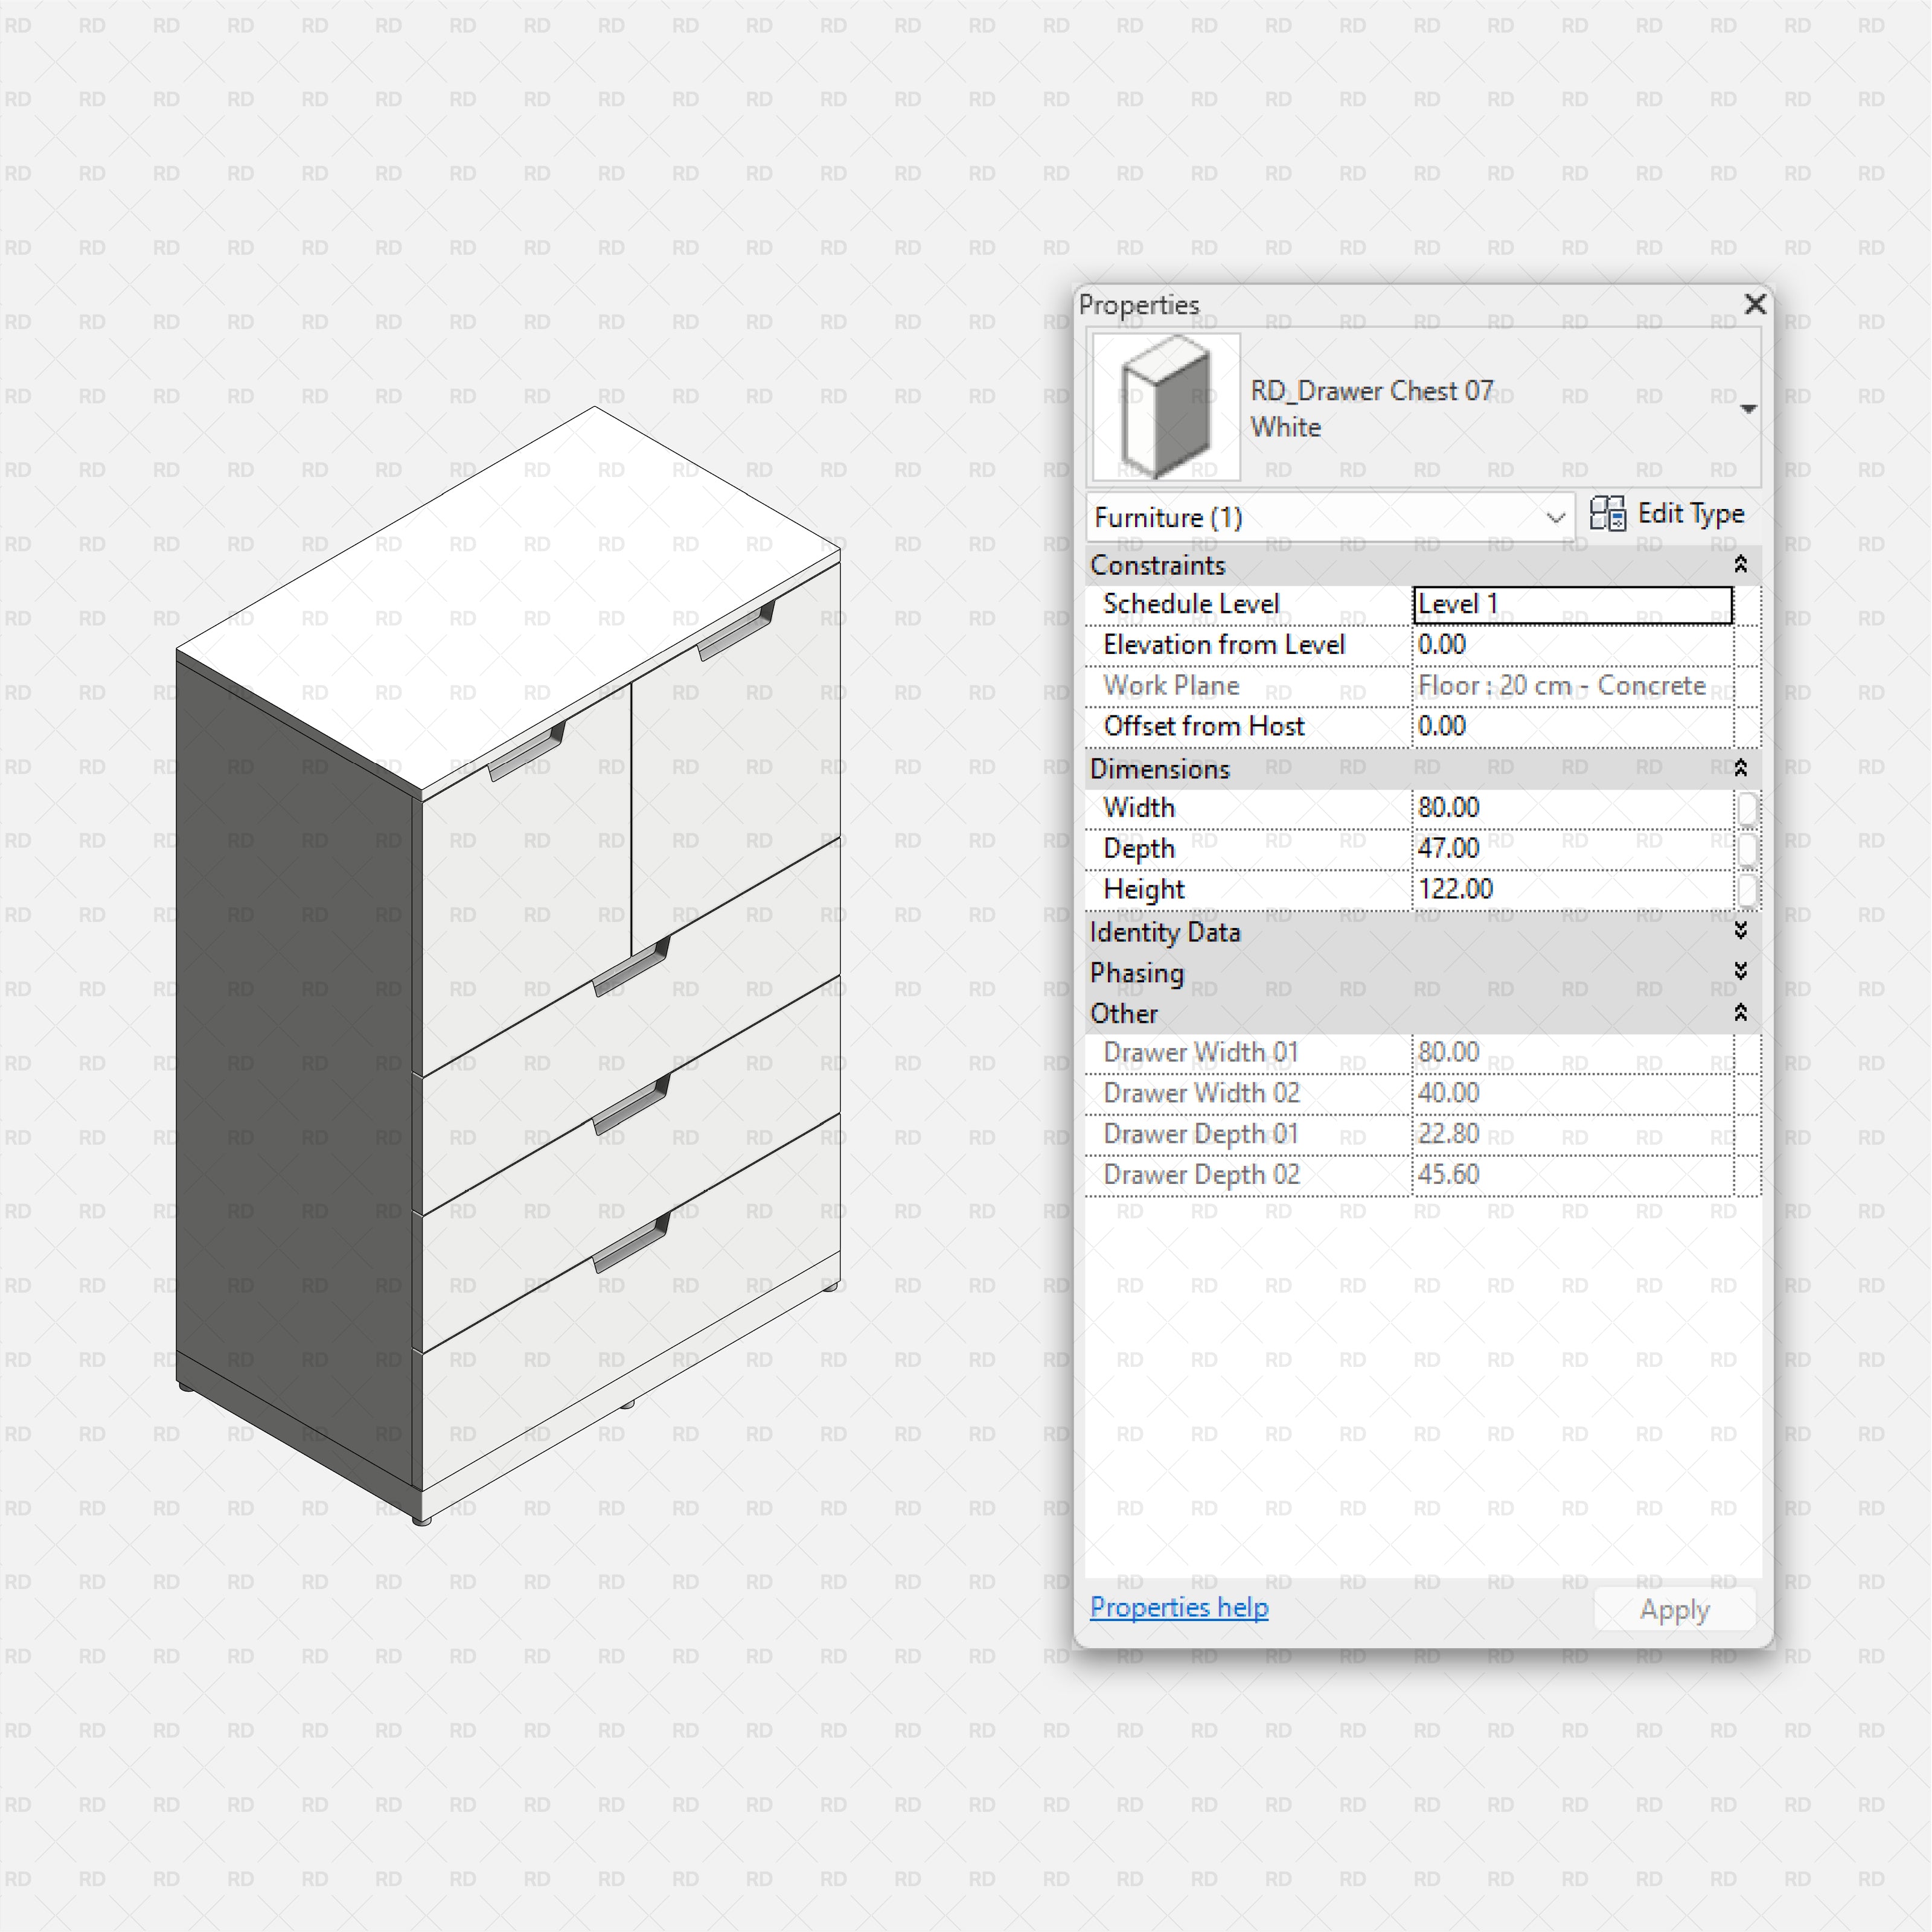Select the Width value of 80.00
Screen dimensions: 1932x1932
(x=1570, y=808)
